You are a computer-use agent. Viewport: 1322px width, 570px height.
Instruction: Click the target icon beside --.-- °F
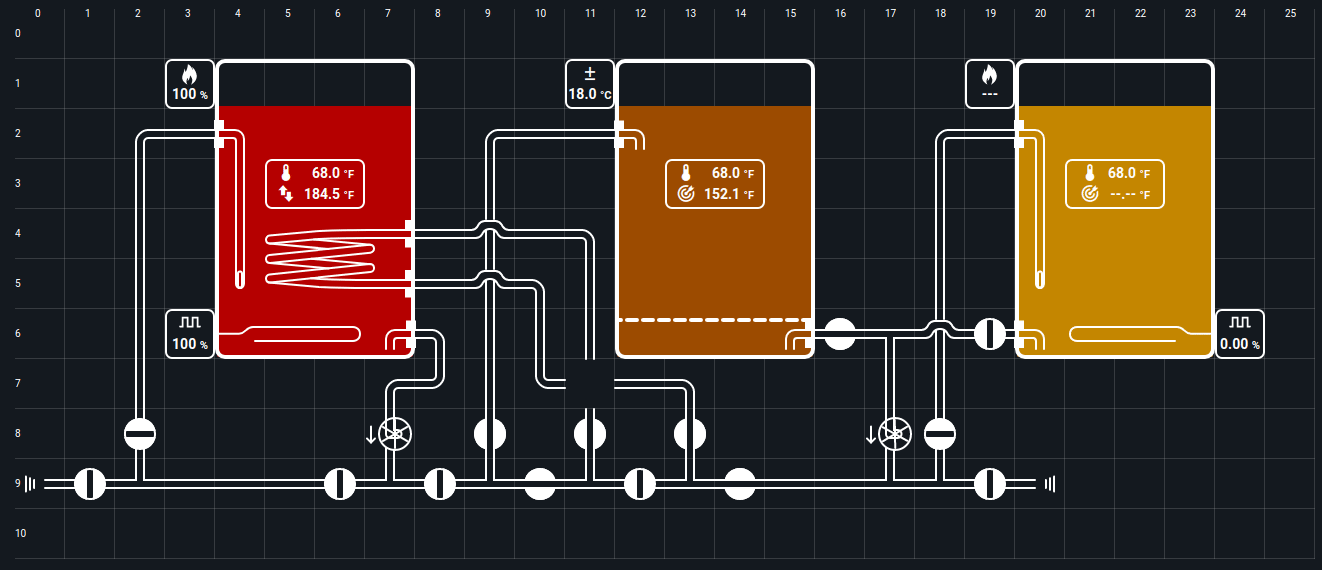pos(1090,194)
